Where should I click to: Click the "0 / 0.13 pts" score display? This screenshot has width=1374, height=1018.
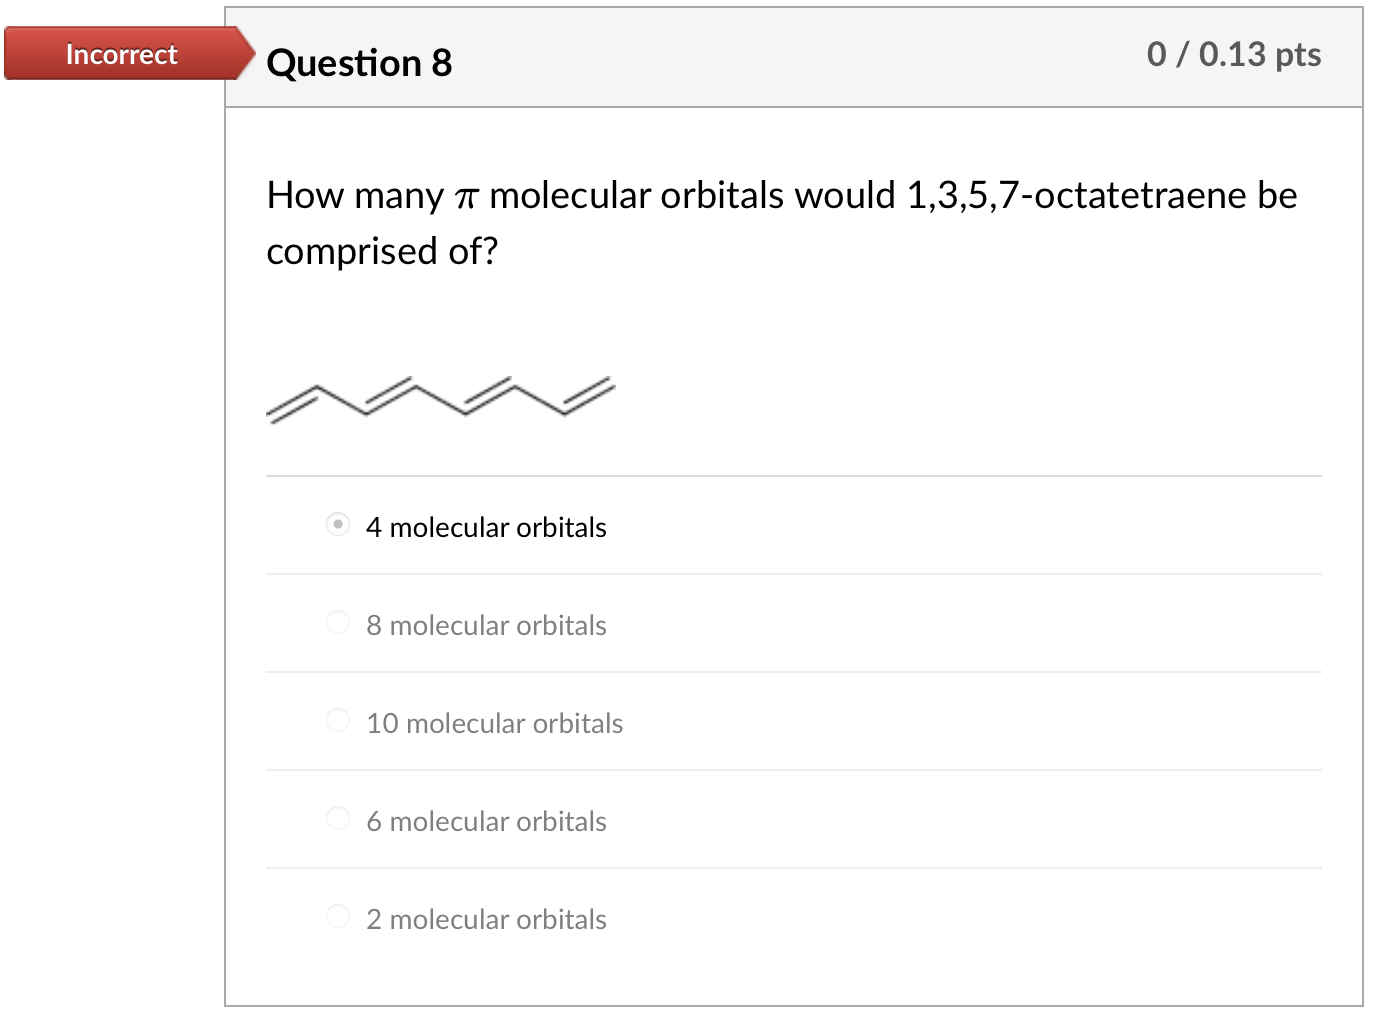click(x=1232, y=55)
